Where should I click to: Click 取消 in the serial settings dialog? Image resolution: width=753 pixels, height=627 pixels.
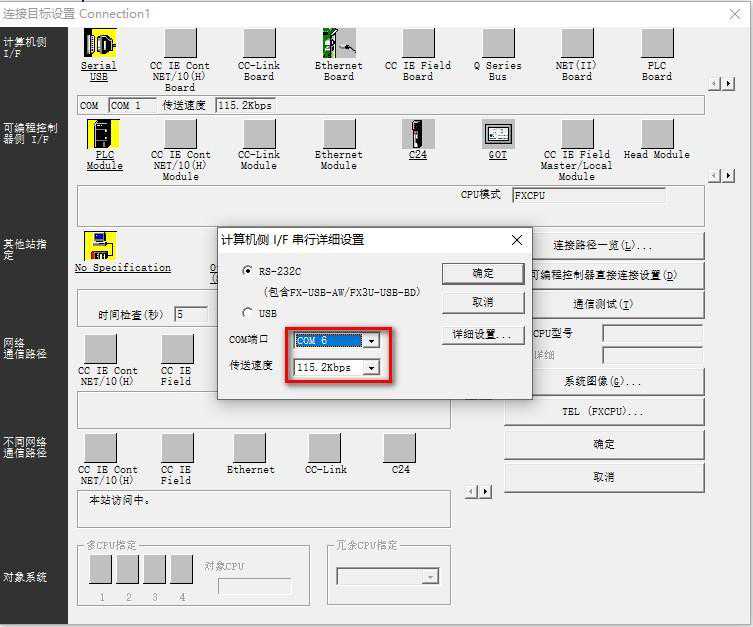tap(482, 302)
